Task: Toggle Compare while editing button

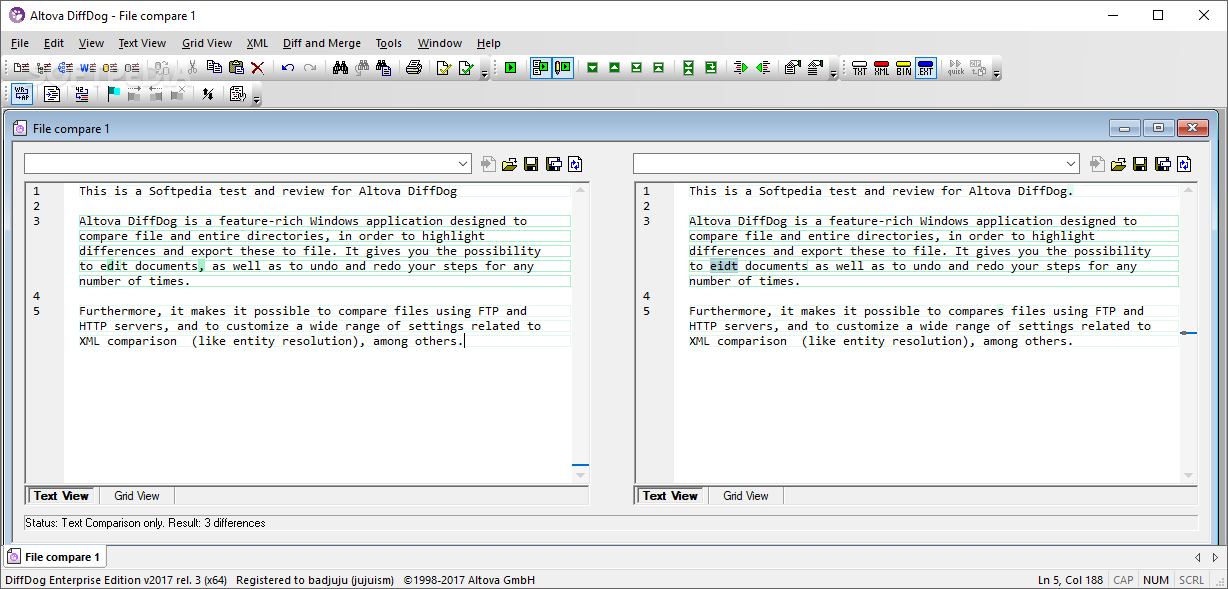Action: 563,68
